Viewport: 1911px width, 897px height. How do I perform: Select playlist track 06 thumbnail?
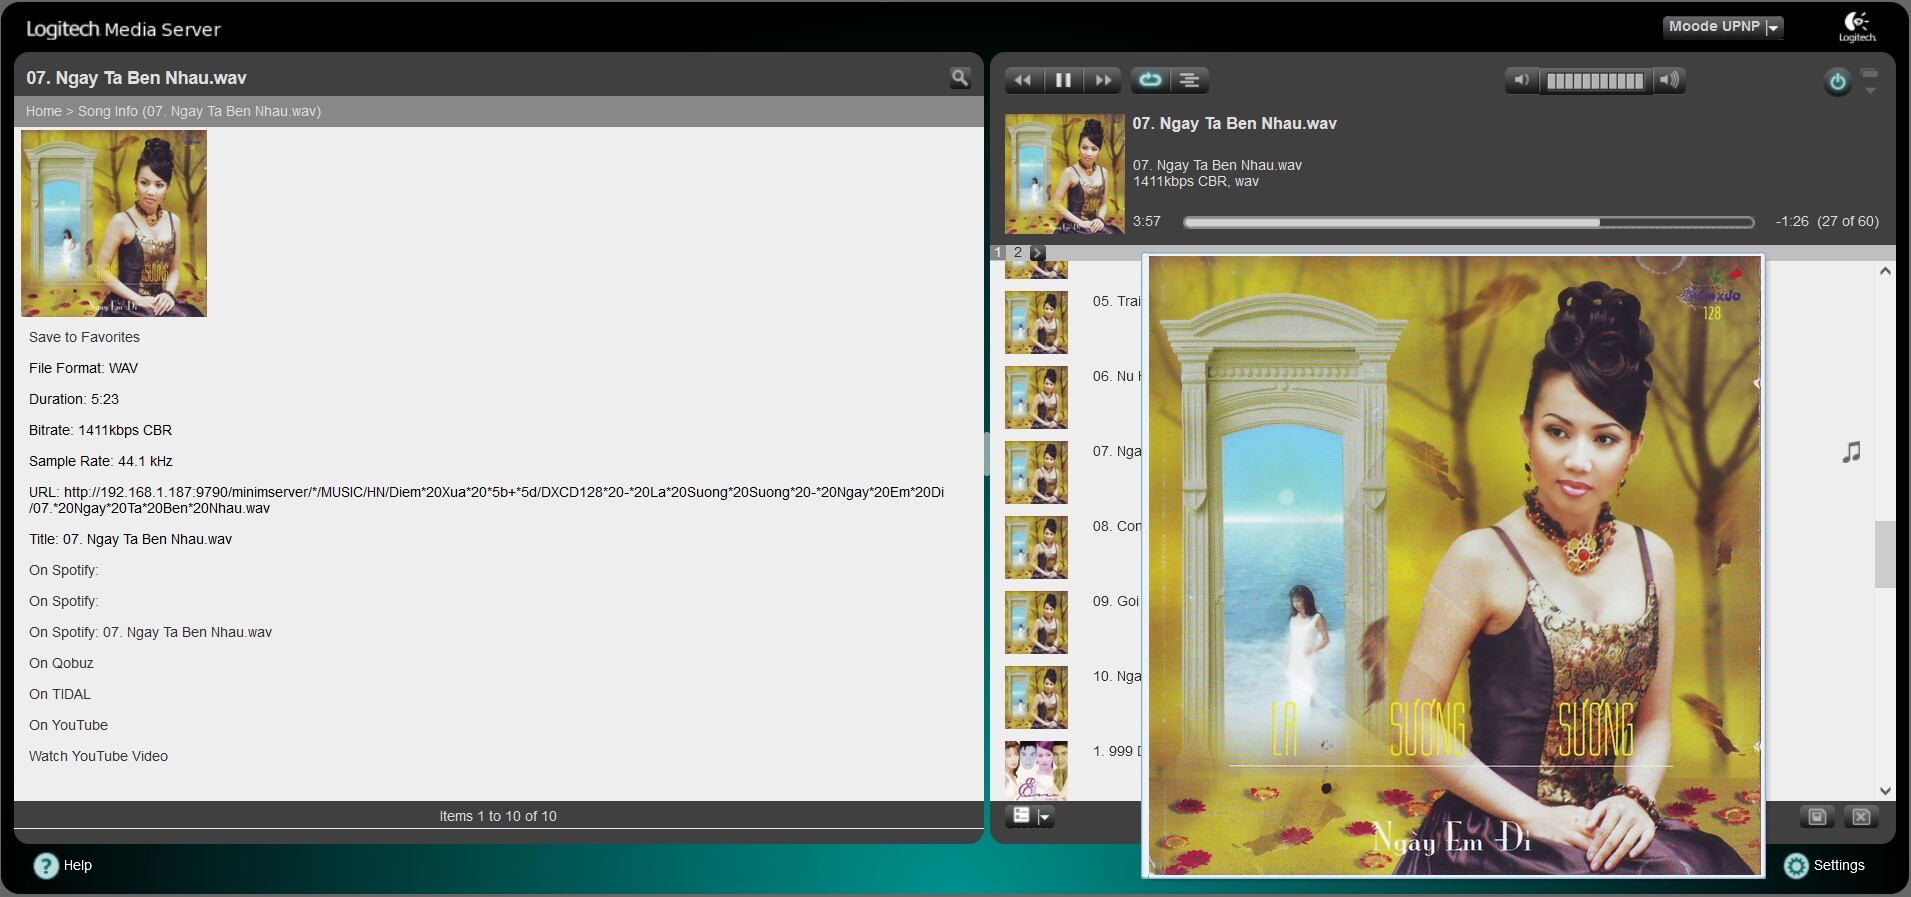click(1036, 397)
